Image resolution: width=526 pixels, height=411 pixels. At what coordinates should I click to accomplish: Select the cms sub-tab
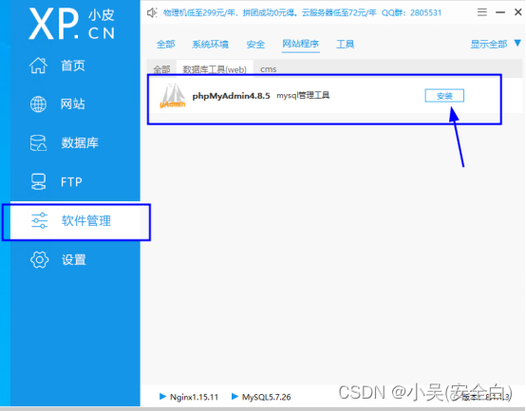268,69
